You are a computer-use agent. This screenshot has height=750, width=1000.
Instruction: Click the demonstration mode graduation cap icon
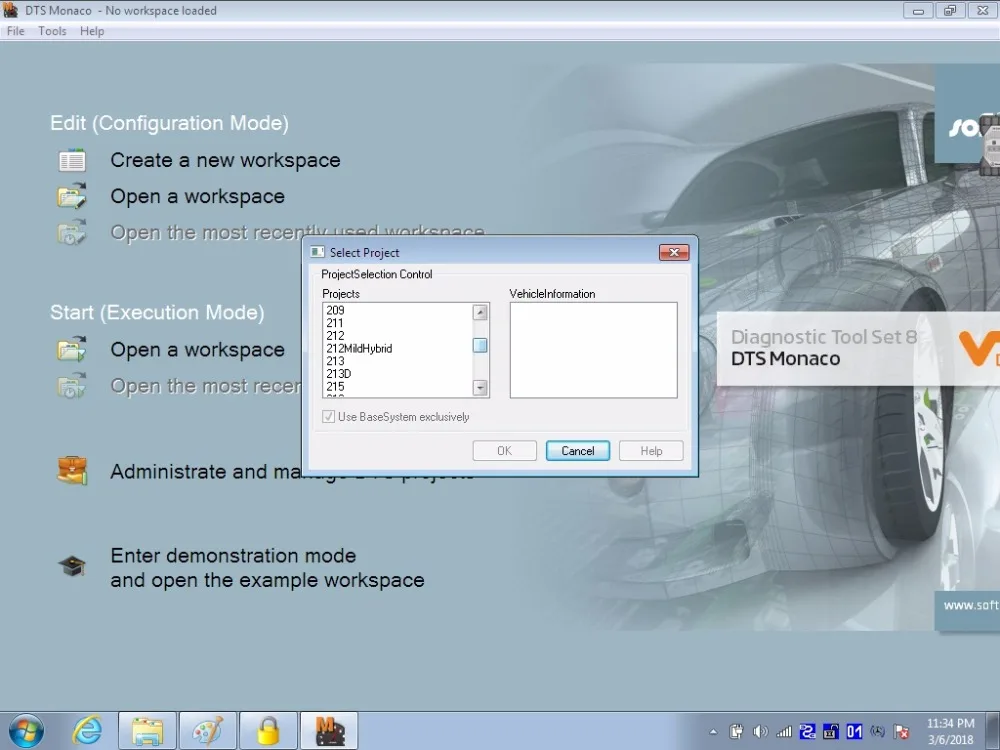[72, 566]
